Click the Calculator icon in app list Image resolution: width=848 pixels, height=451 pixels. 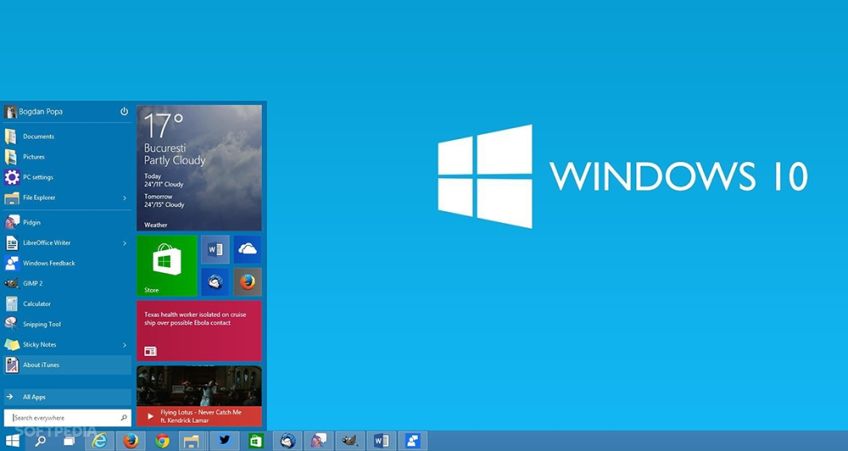[11, 304]
